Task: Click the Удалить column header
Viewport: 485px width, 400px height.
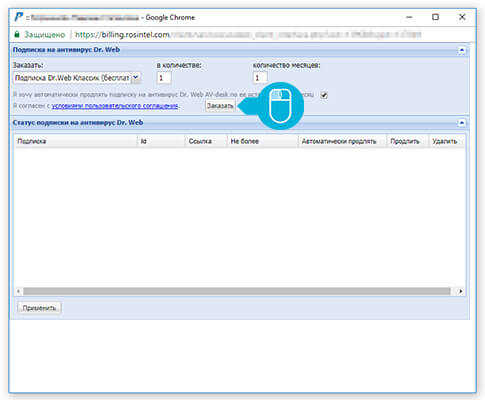Action: (x=447, y=141)
